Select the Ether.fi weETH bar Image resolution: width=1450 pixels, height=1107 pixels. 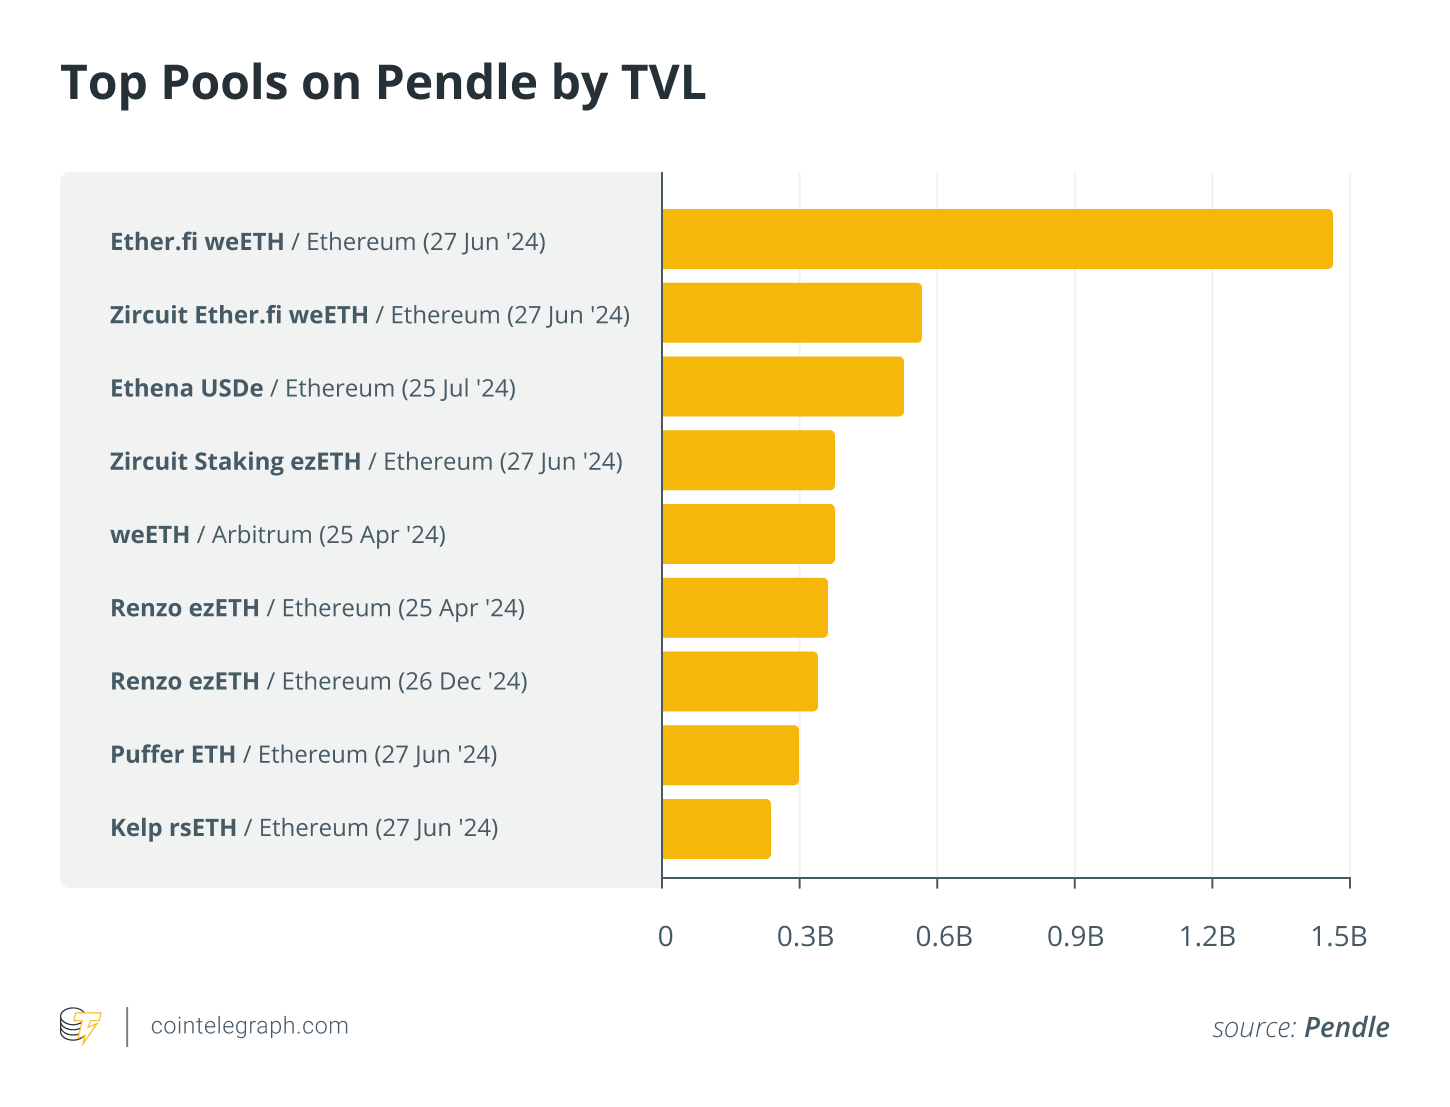(997, 239)
